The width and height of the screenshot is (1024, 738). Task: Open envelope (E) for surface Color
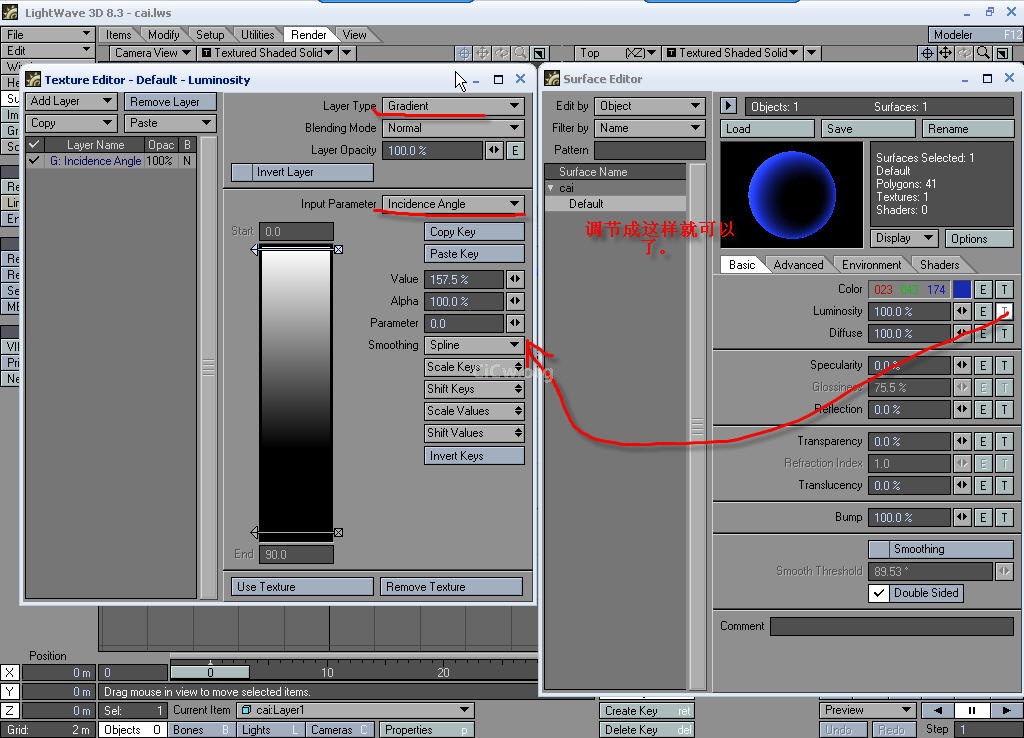983,289
